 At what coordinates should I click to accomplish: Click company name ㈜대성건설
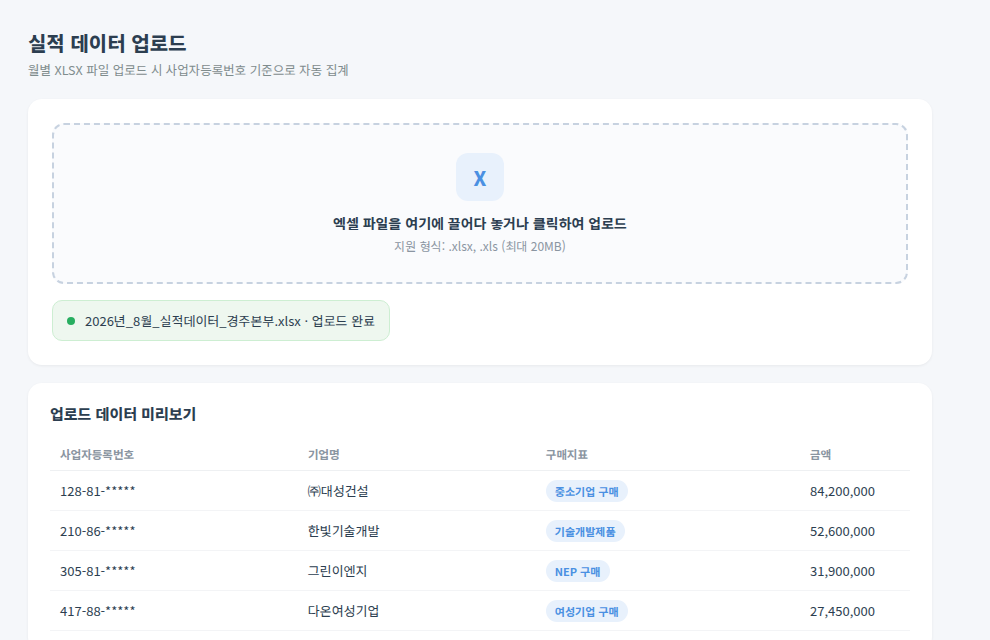pyautogui.click(x=338, y=491)
